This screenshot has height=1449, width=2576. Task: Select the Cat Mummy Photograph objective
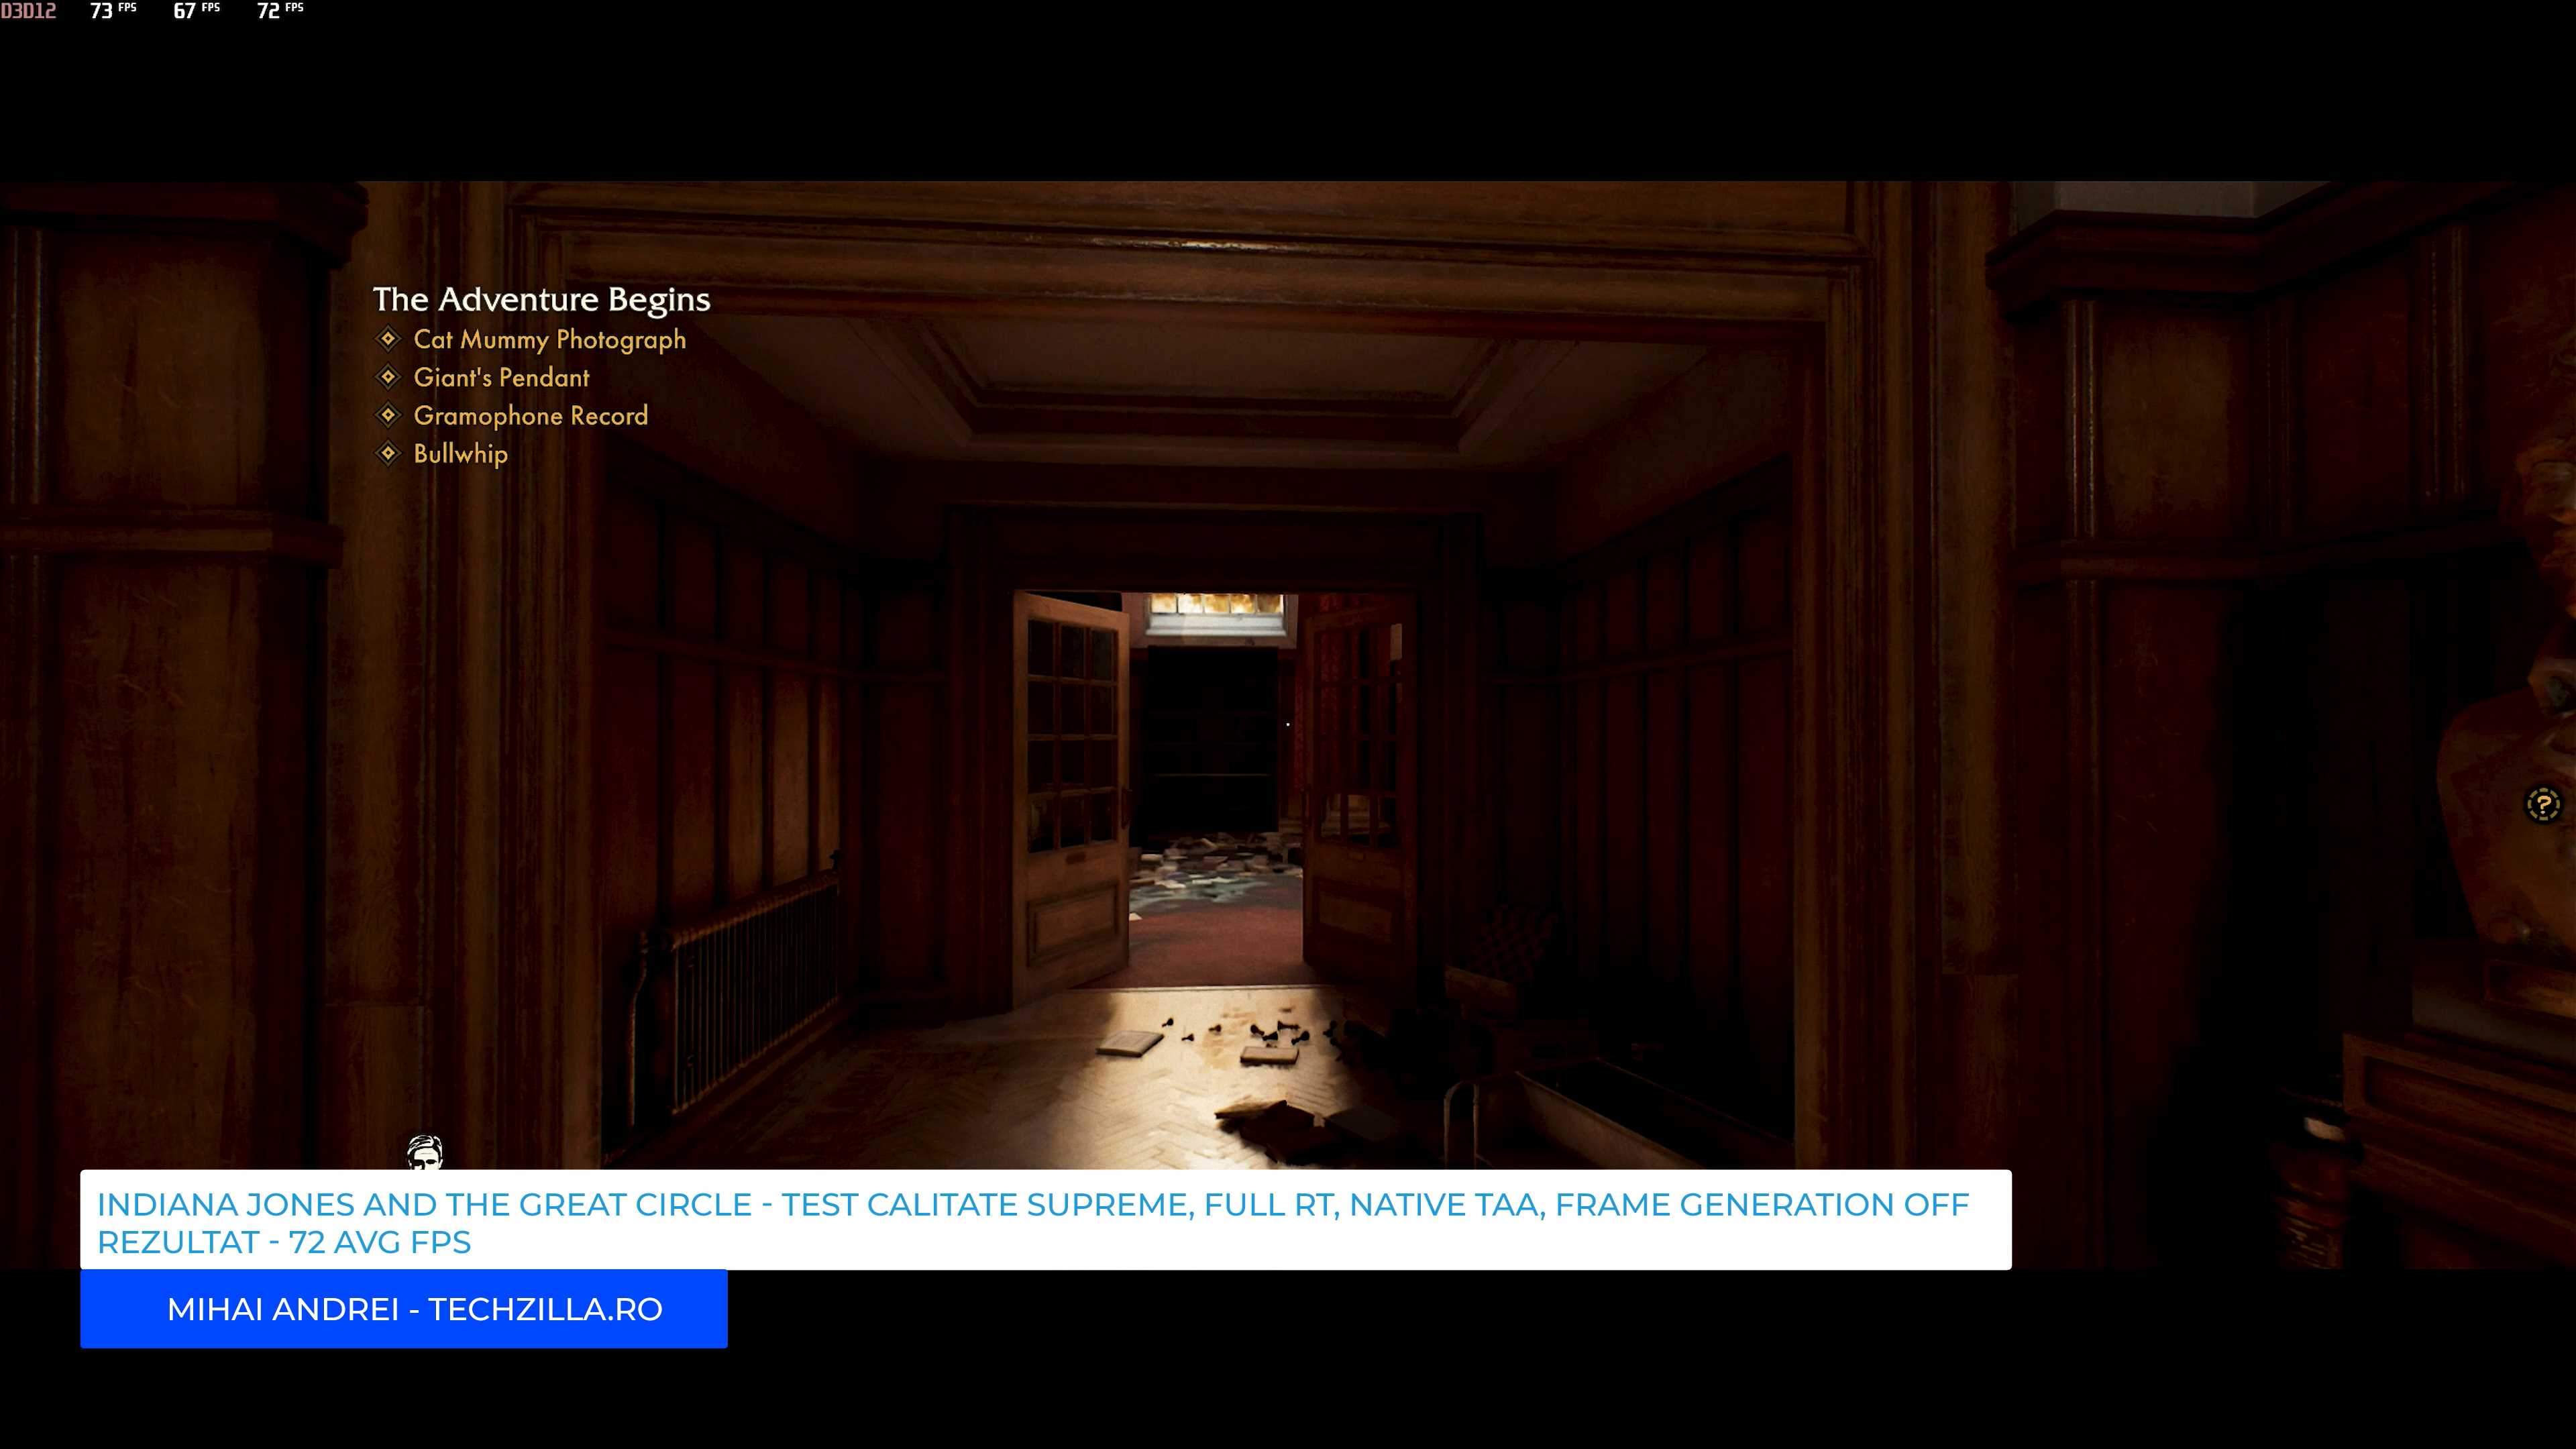click(x=549, y=340)
